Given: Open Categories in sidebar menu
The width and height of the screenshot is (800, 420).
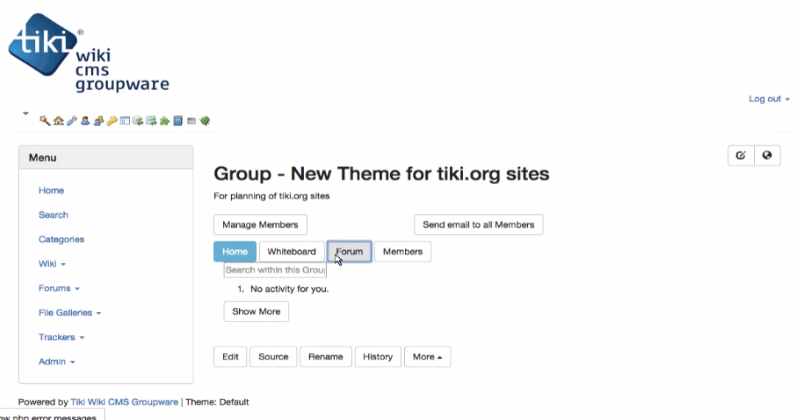Looking at the screenshot, I should tap(61, 239).
